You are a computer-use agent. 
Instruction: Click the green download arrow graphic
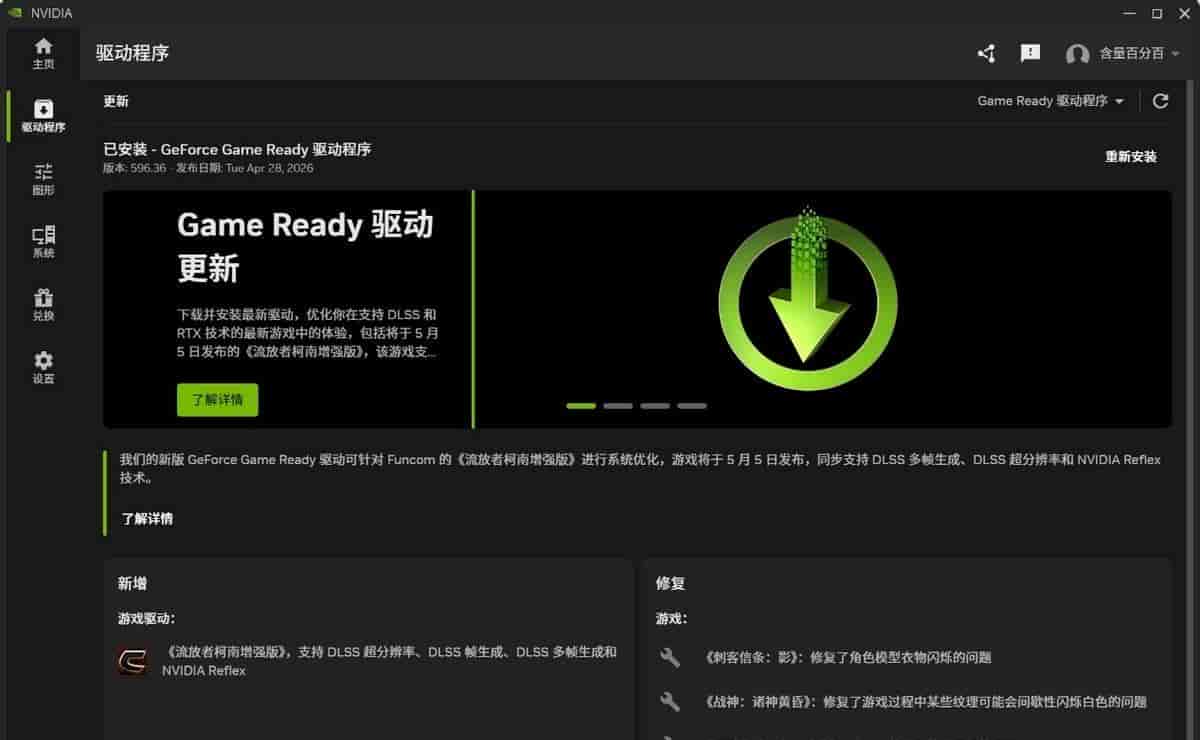pyautogui.click(x=807, y=298)
